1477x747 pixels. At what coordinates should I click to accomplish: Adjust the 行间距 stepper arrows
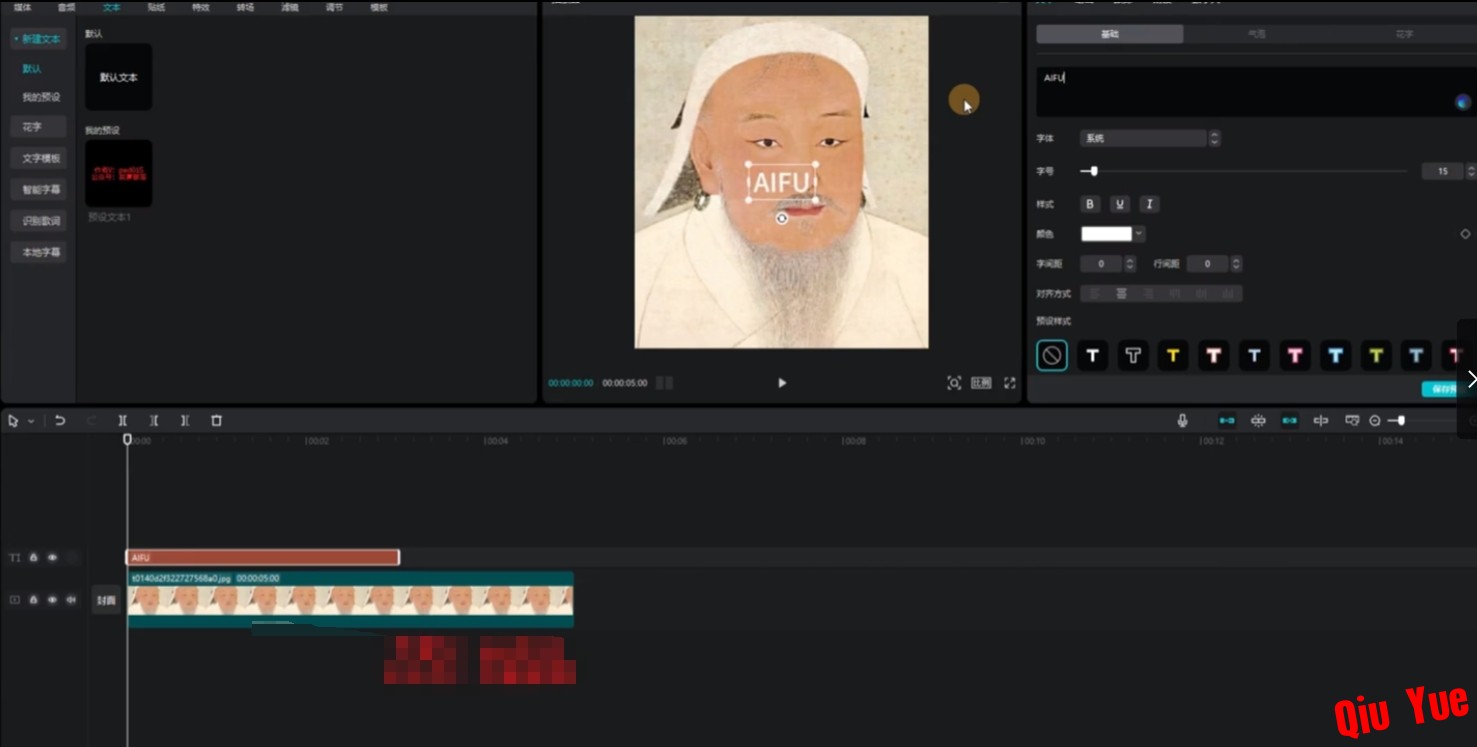[1236, 264]
